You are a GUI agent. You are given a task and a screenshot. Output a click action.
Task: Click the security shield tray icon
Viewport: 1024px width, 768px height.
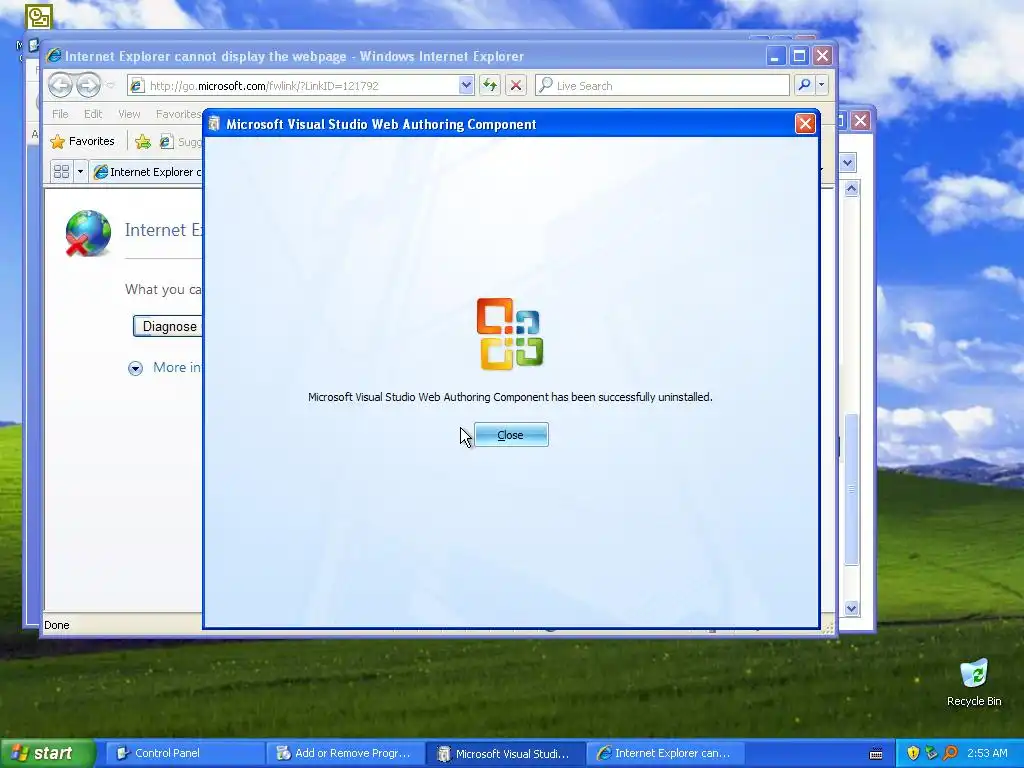click(913, 753)
